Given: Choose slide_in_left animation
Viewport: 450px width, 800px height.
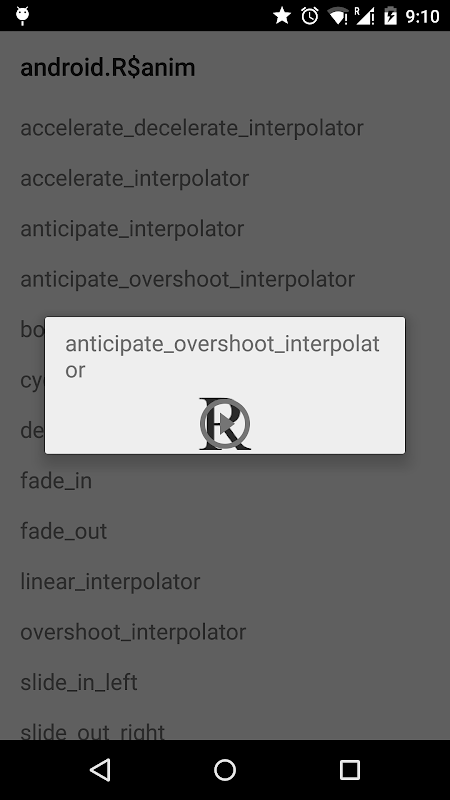Looking at the screenshot, I should [225, 683].
